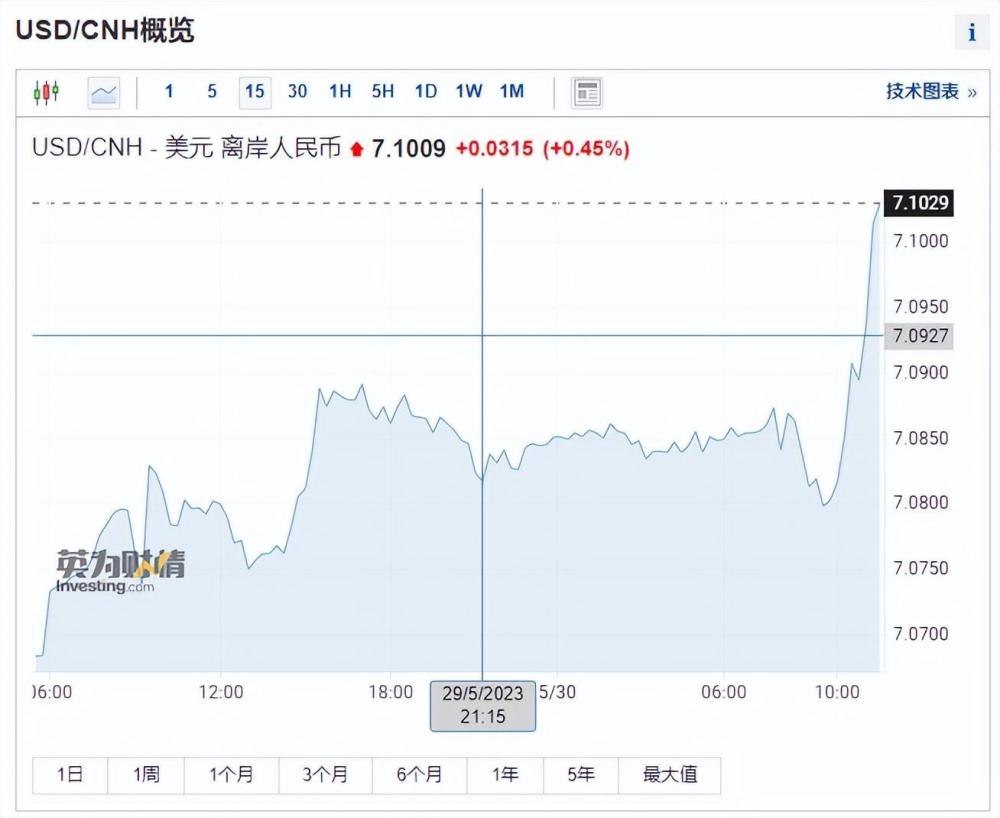This screenshot has height=818, width=1000.
Task: Click the red up arrow price indicator
Action: (357, 149)
